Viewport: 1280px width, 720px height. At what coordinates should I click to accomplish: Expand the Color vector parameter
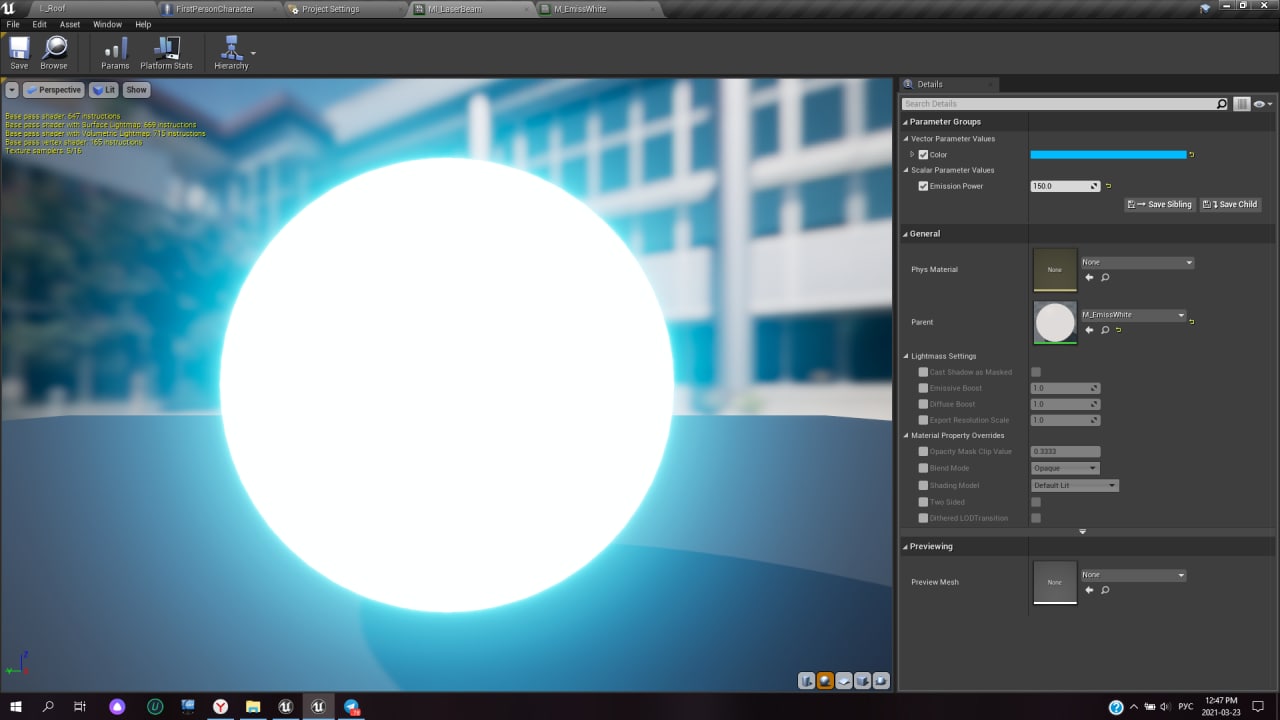pos(912,154)
